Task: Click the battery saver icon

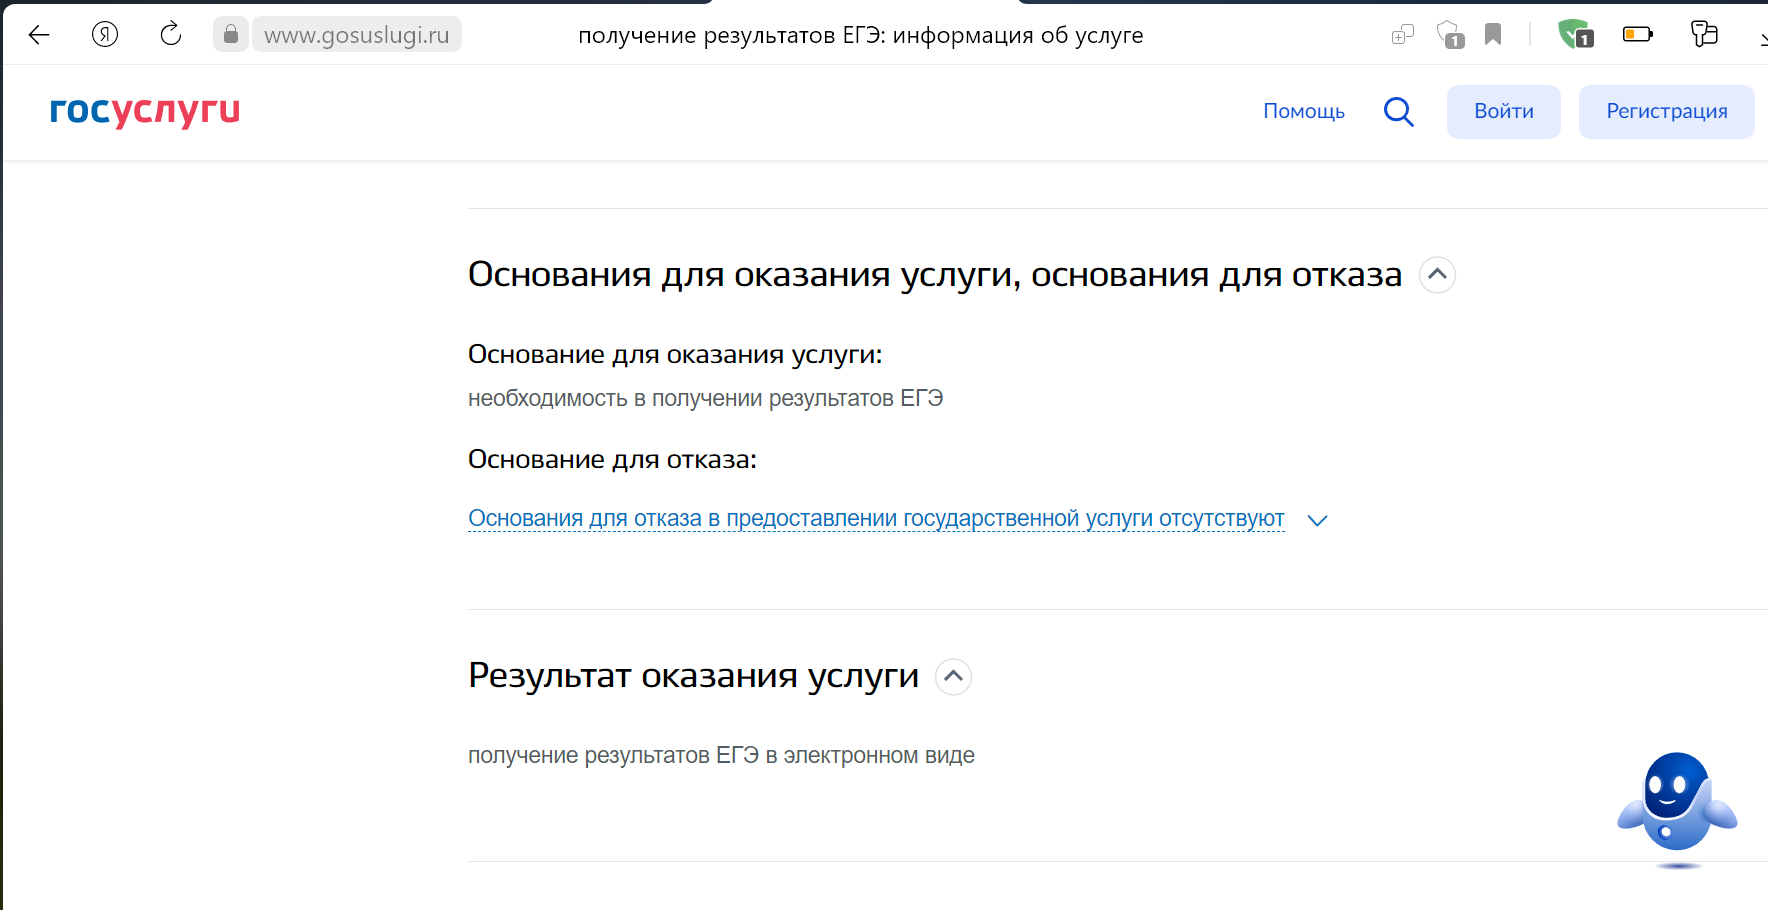Action: coord(1637,35)
